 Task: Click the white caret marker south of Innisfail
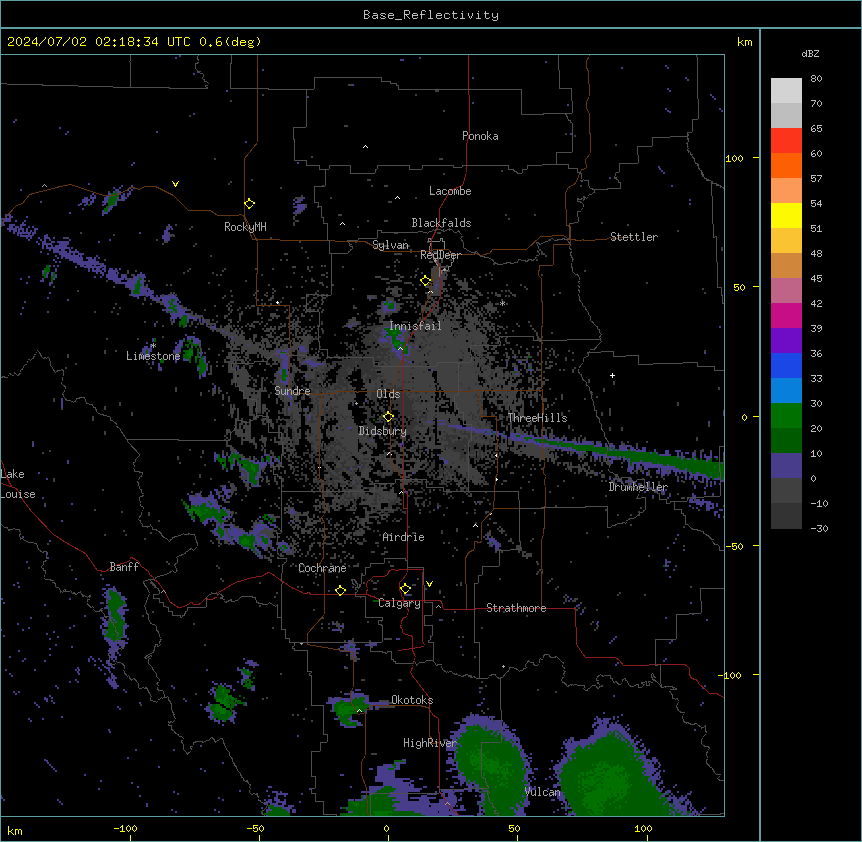coord(400,348)
